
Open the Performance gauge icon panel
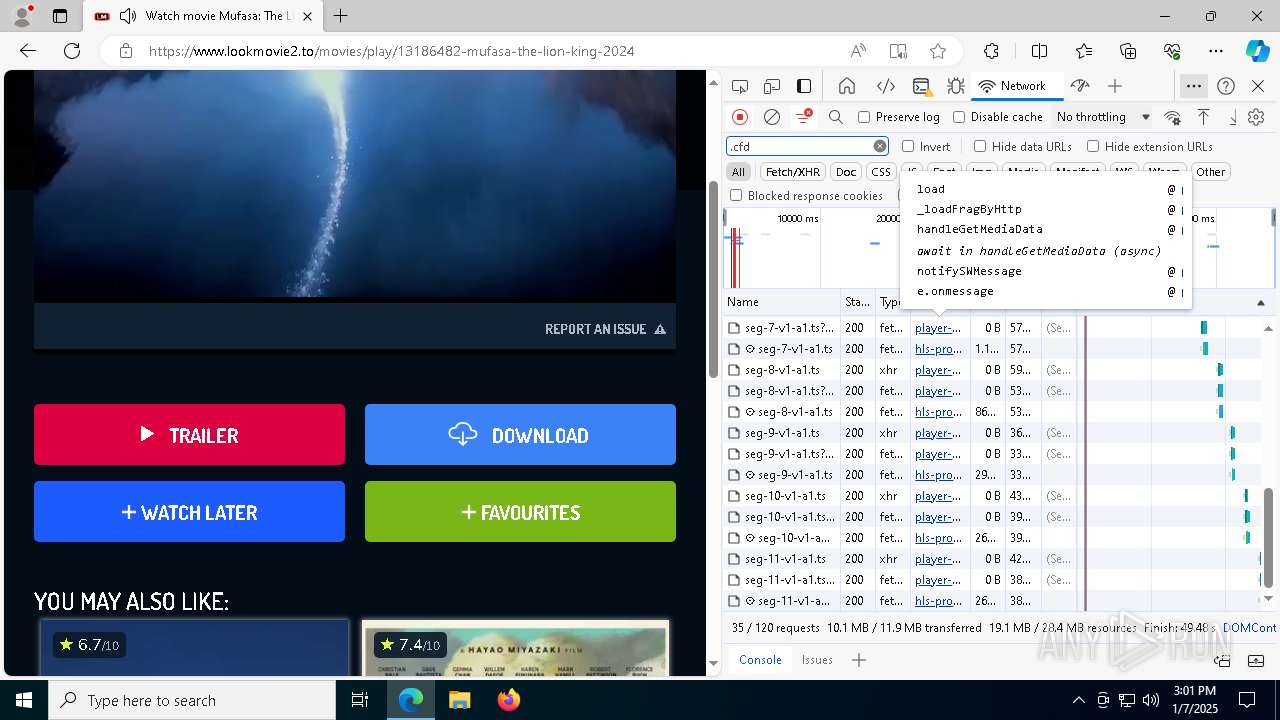pyautogui.click(x=1079, y=86)
